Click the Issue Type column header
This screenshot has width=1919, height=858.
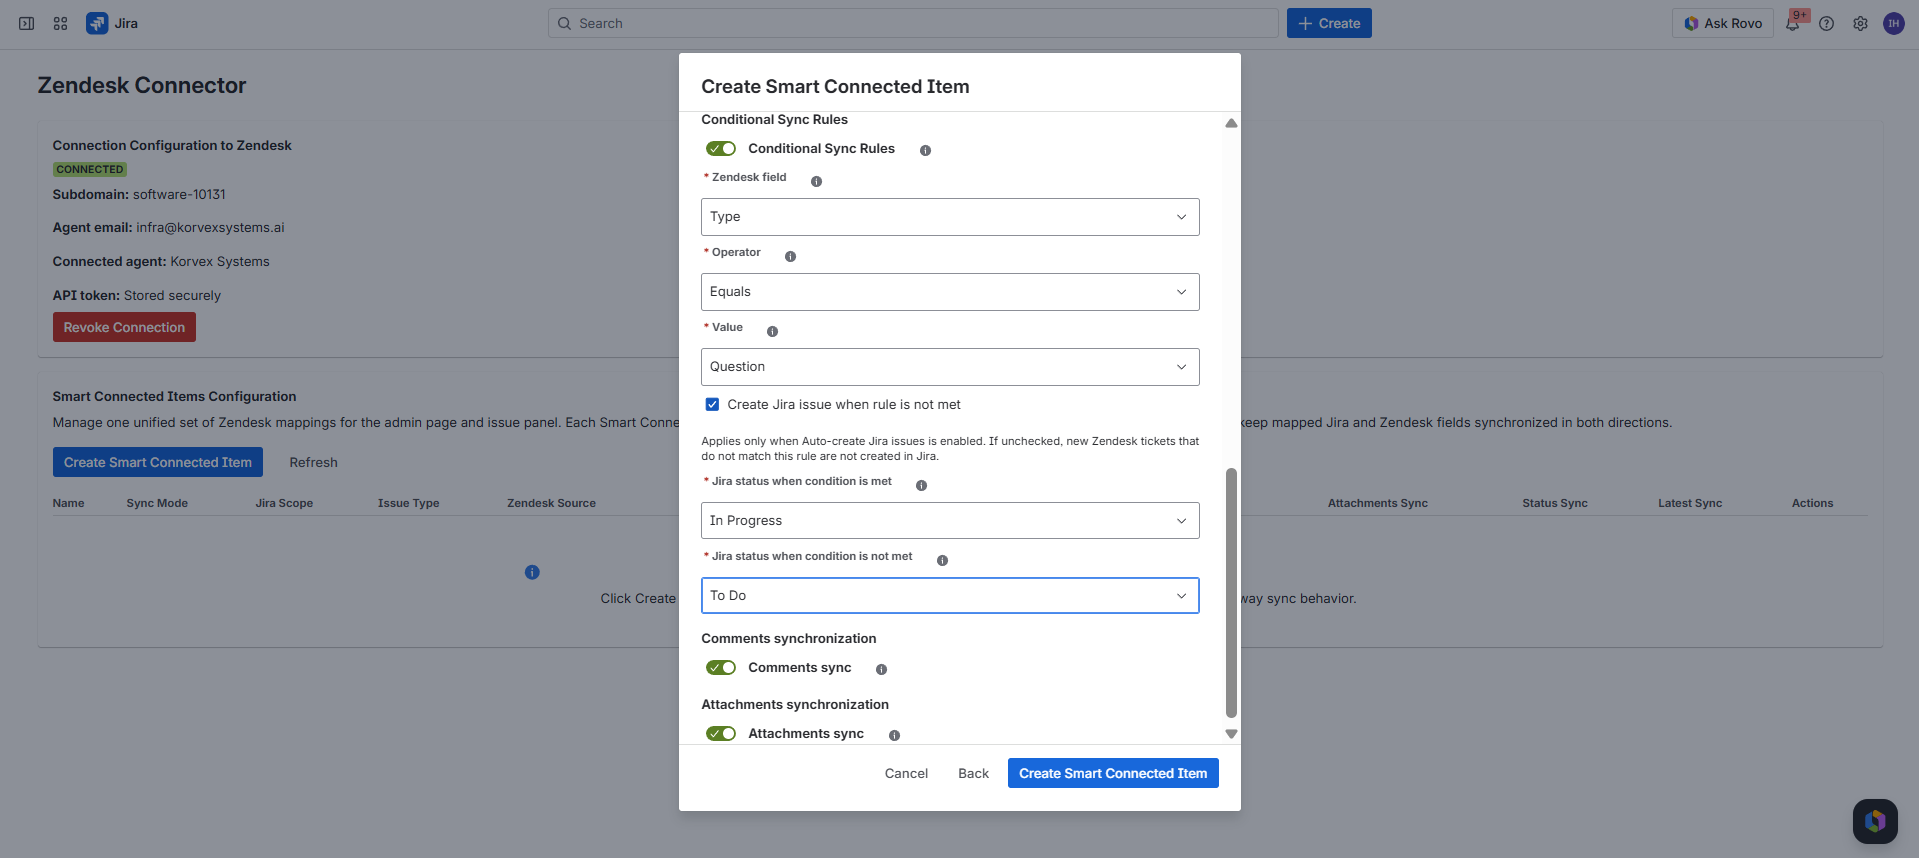408,503
